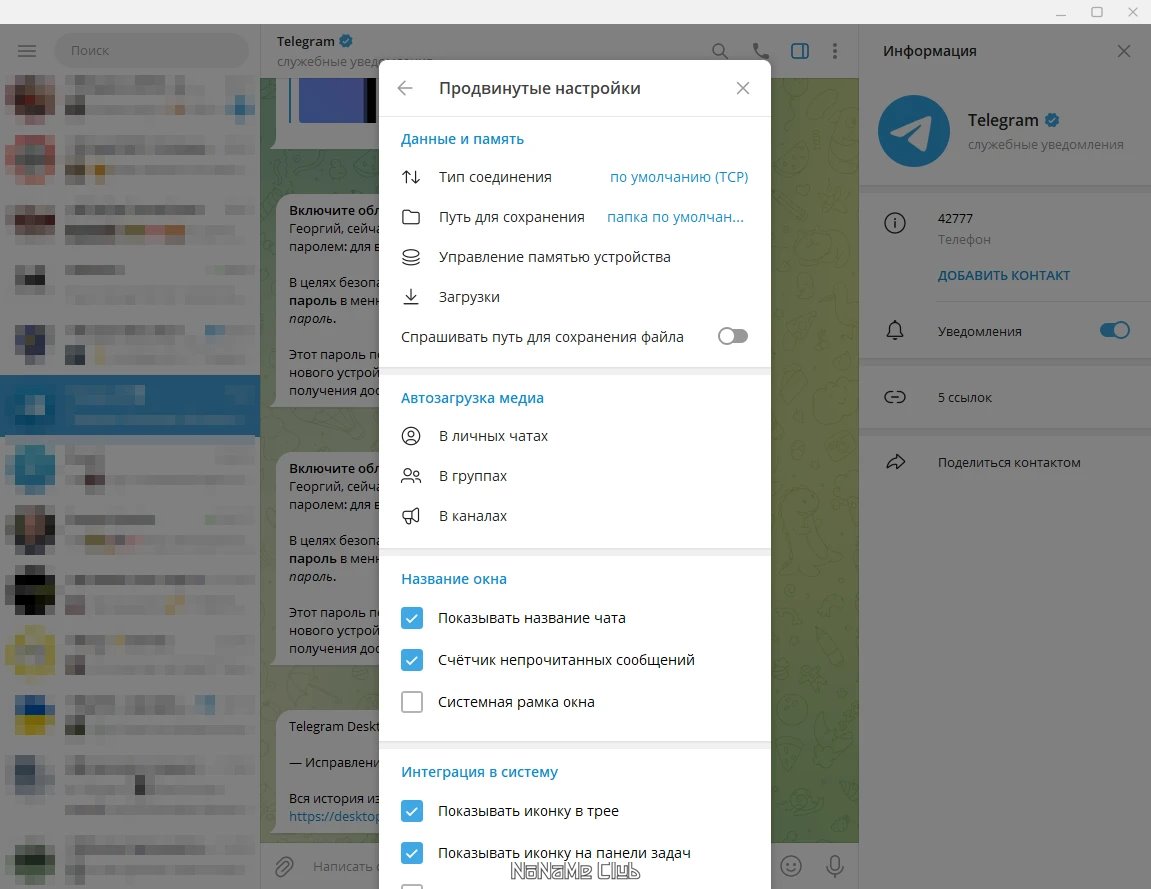Maximize the Telegram window
This screenshot has height=889, width=1151.
click(1097, 12)
